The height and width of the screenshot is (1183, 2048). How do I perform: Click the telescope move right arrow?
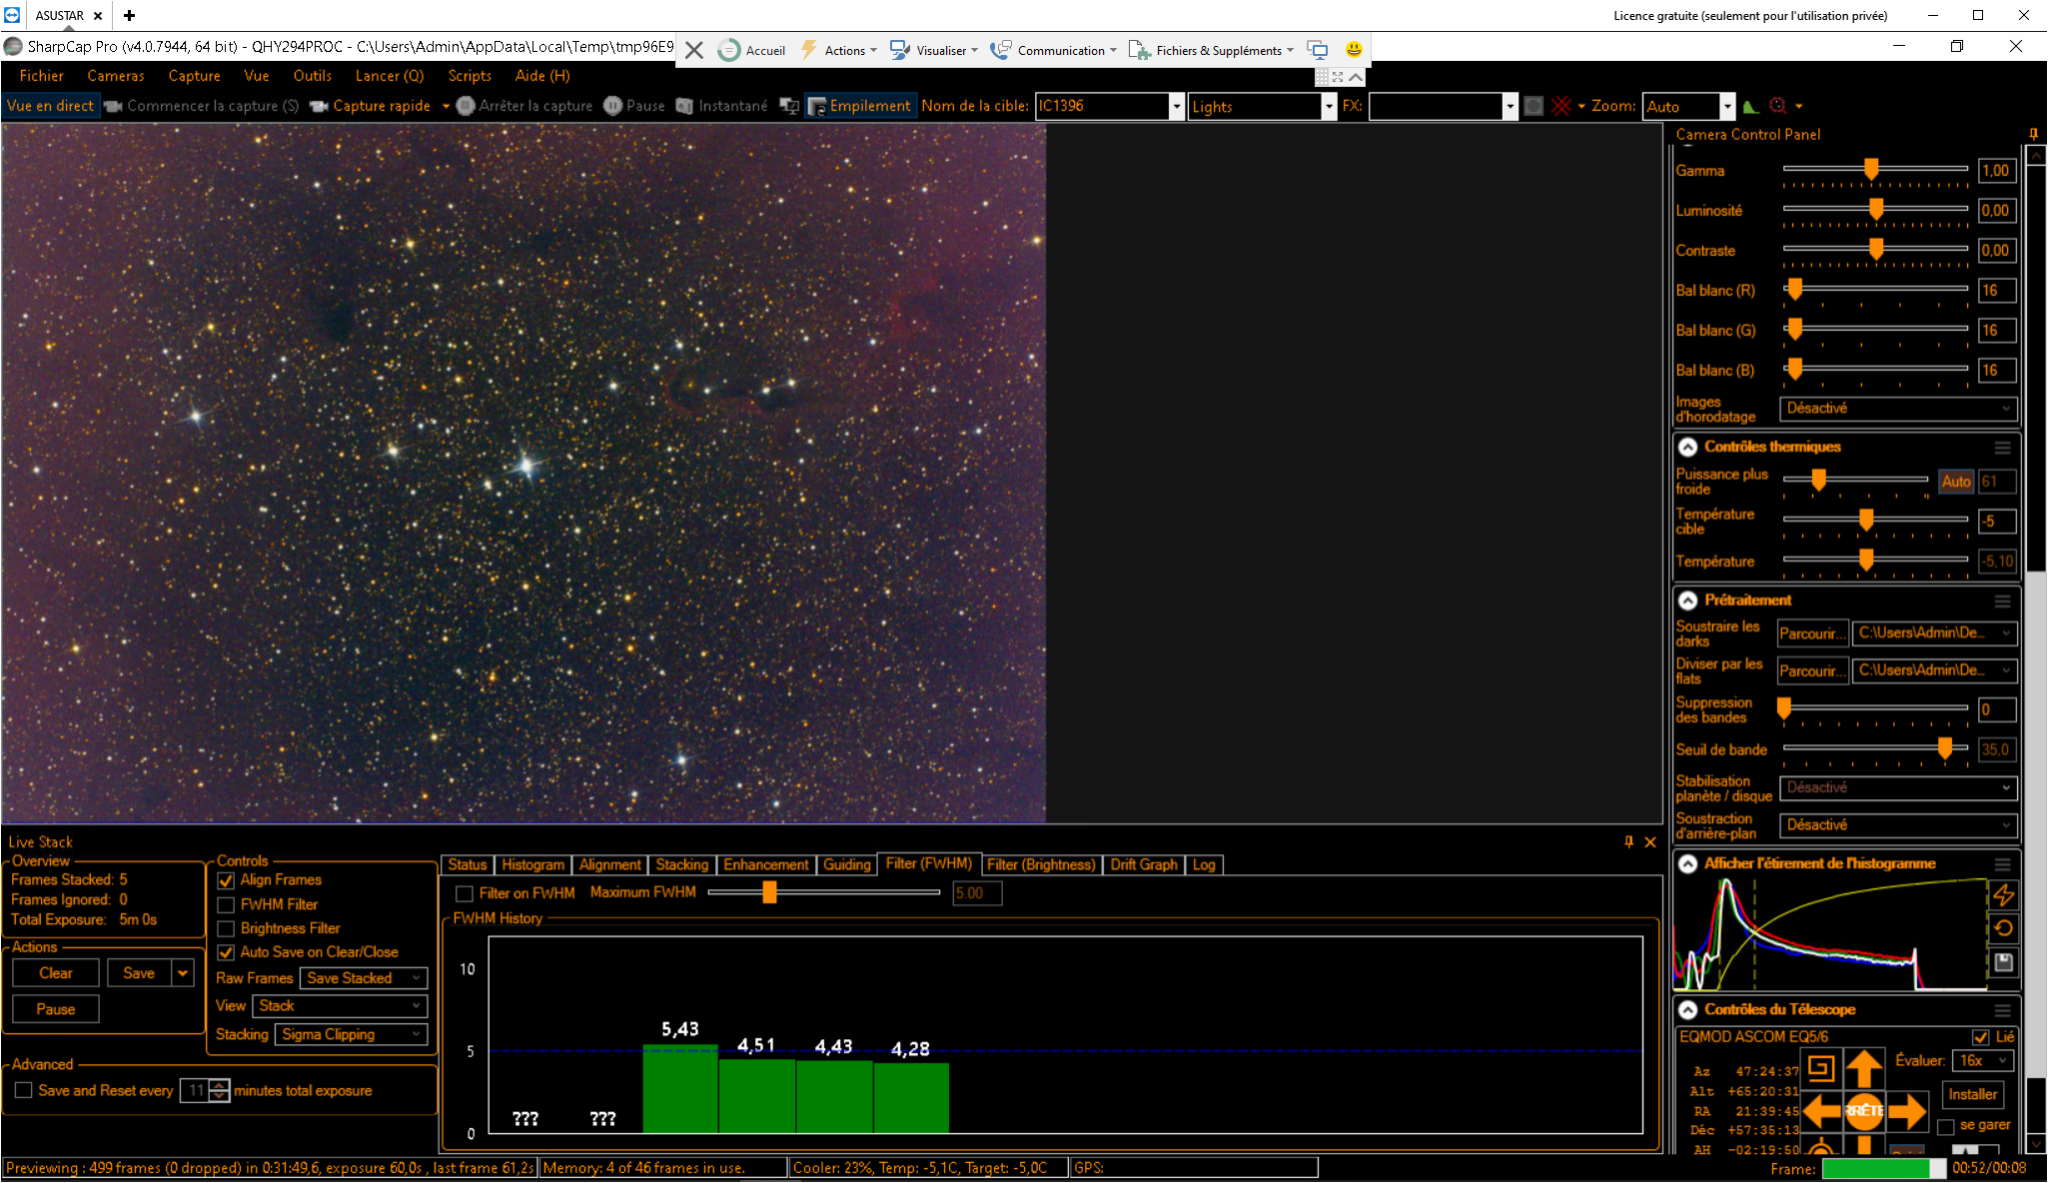1907,1110
